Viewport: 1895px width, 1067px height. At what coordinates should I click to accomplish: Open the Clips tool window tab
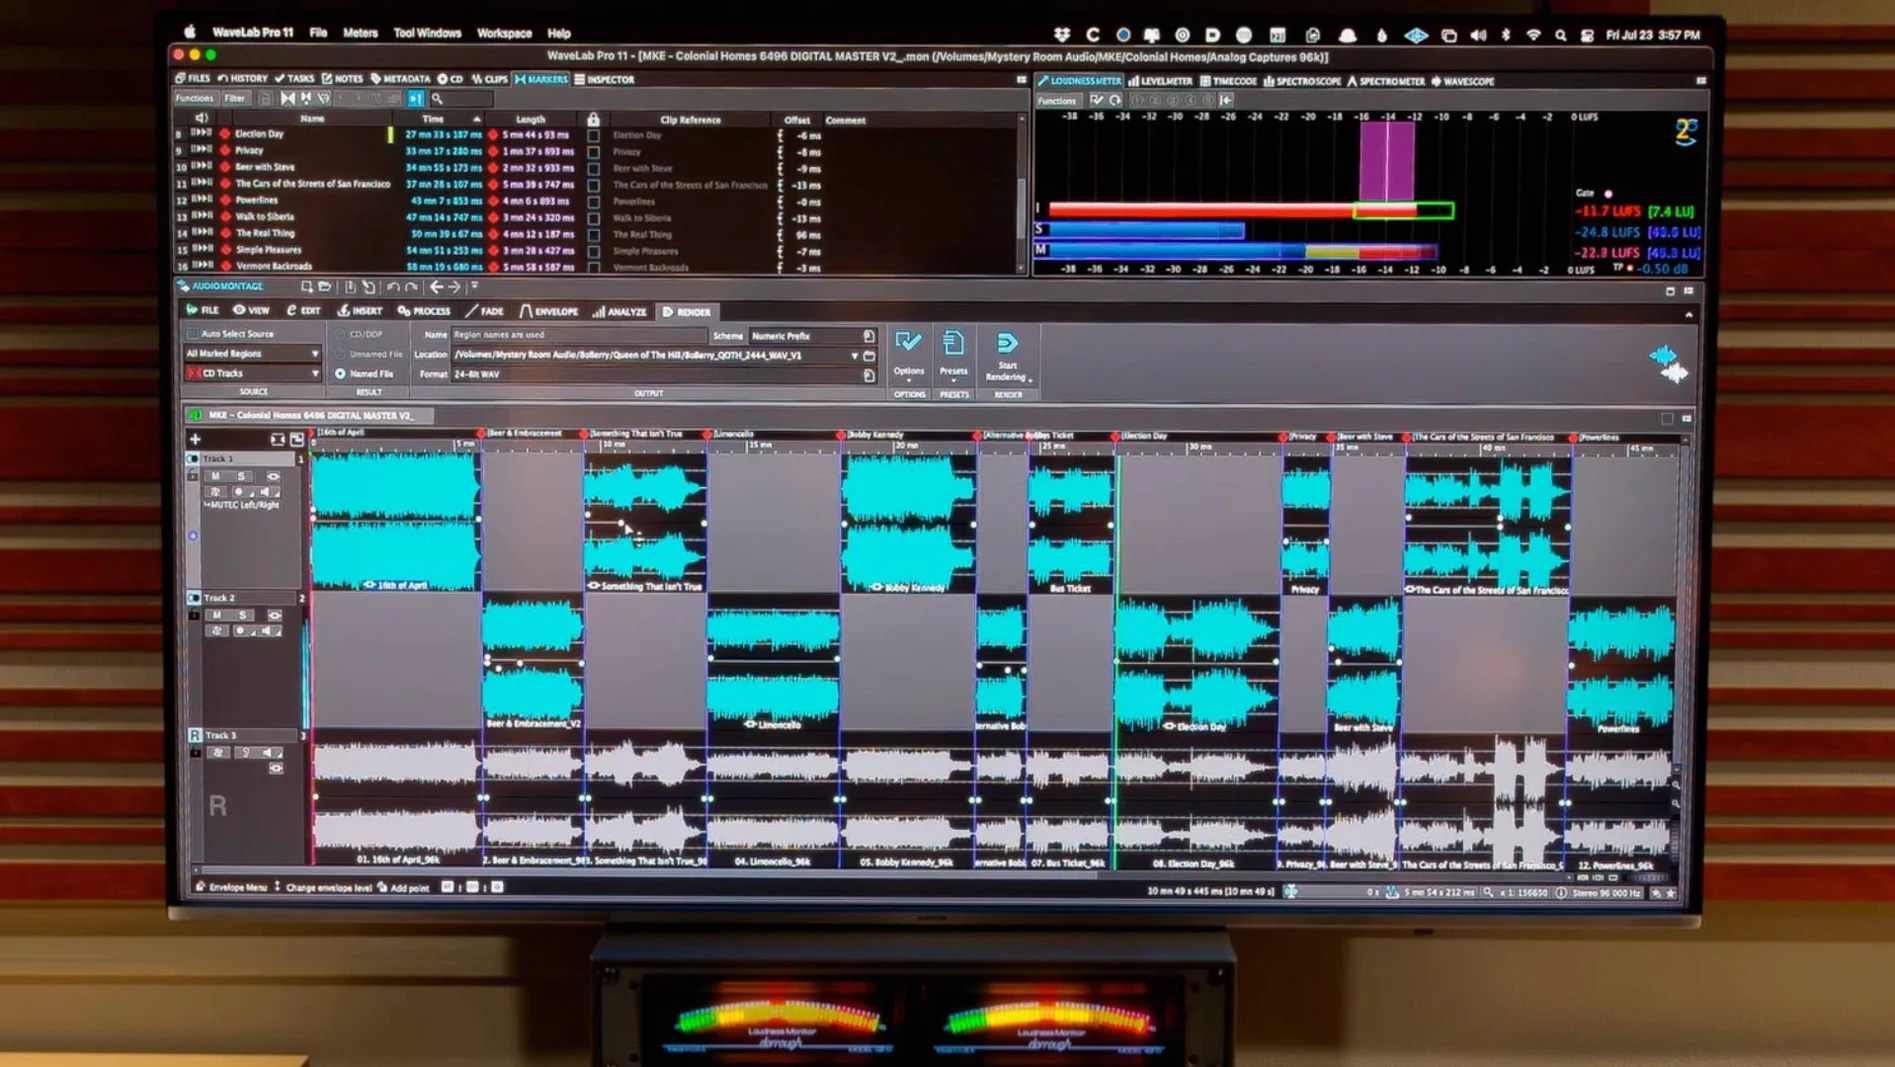tap(490, 79)
